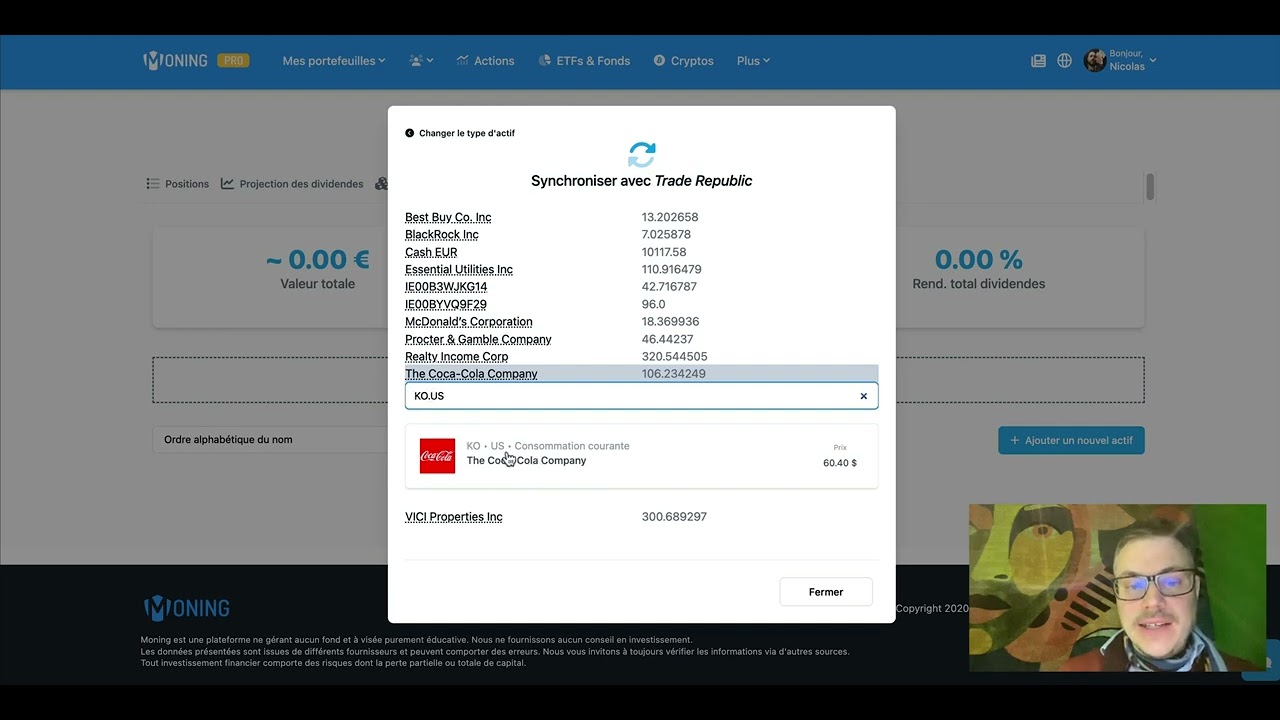Click the quantity 110.916479

[x=672, y=270]
